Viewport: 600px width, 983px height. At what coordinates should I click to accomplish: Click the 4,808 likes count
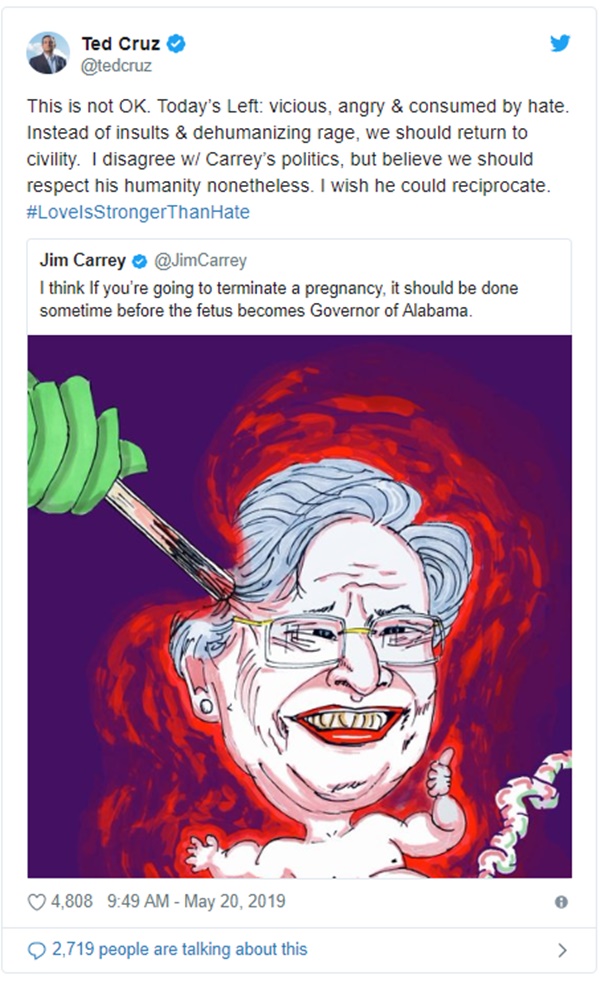72,901
